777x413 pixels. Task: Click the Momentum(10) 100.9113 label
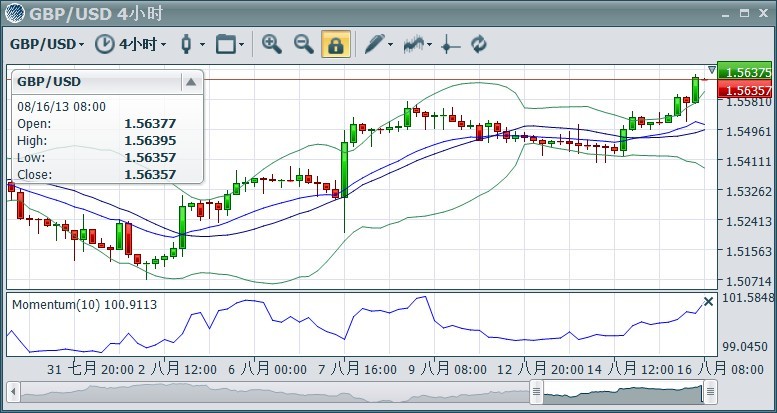(x=84, y=304)
